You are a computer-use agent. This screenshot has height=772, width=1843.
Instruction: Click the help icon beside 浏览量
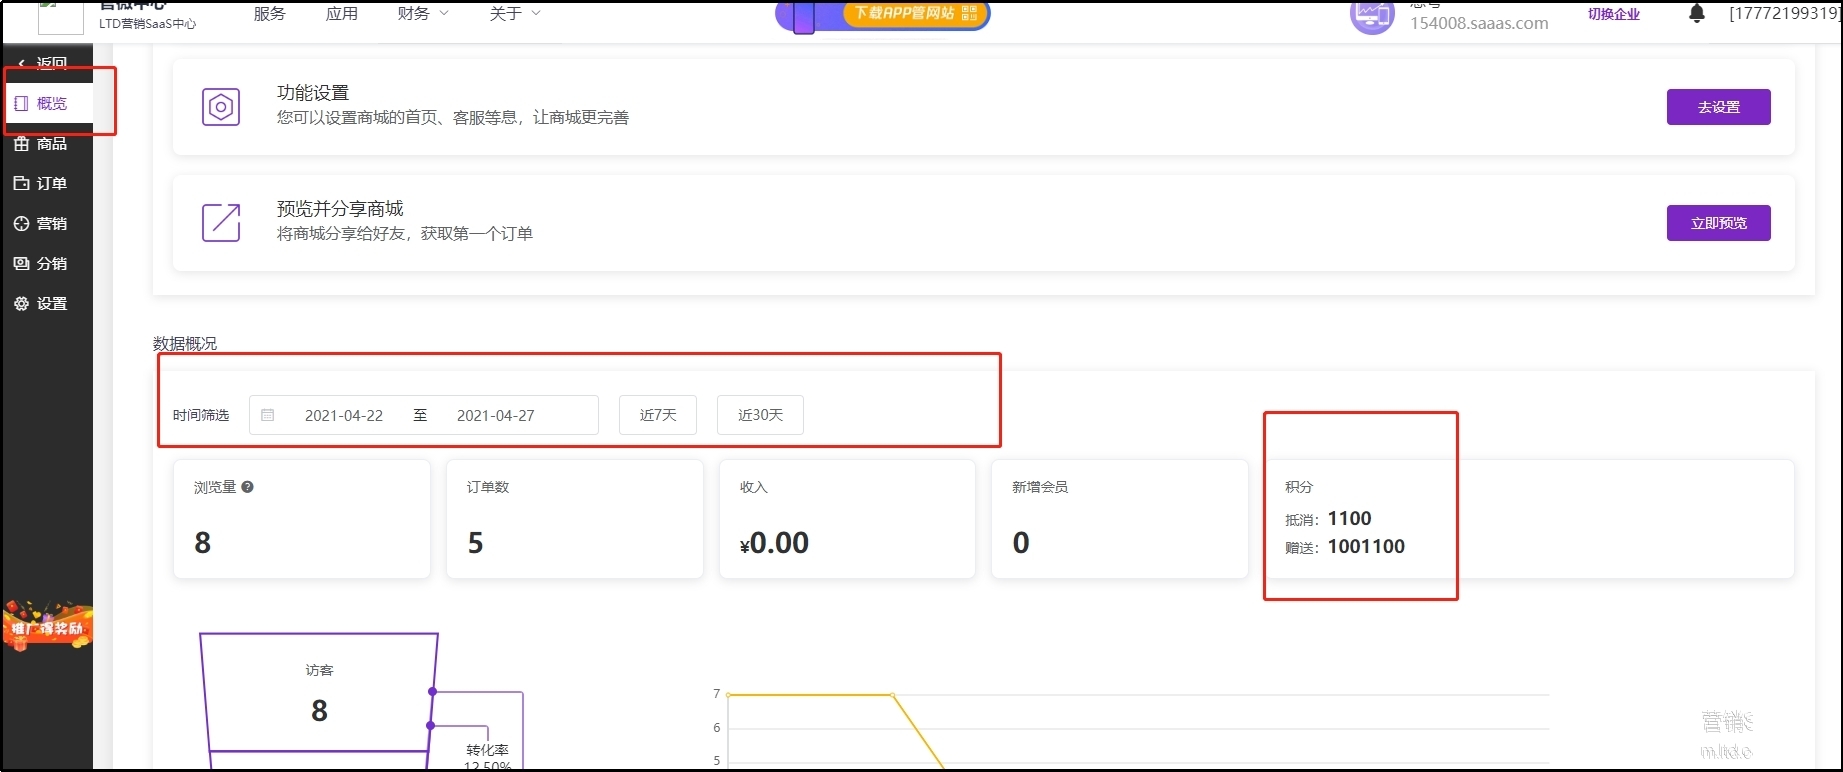click(x=248, y=487)
